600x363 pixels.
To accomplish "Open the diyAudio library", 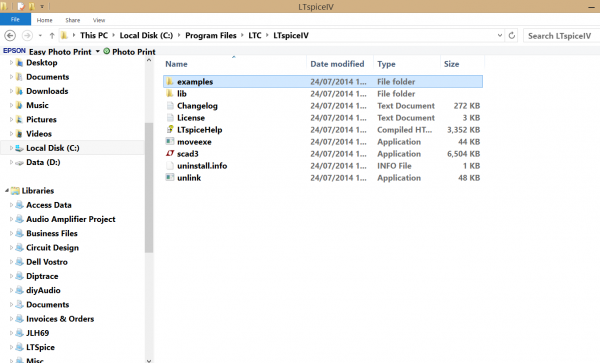I will [x=43, y=290].
